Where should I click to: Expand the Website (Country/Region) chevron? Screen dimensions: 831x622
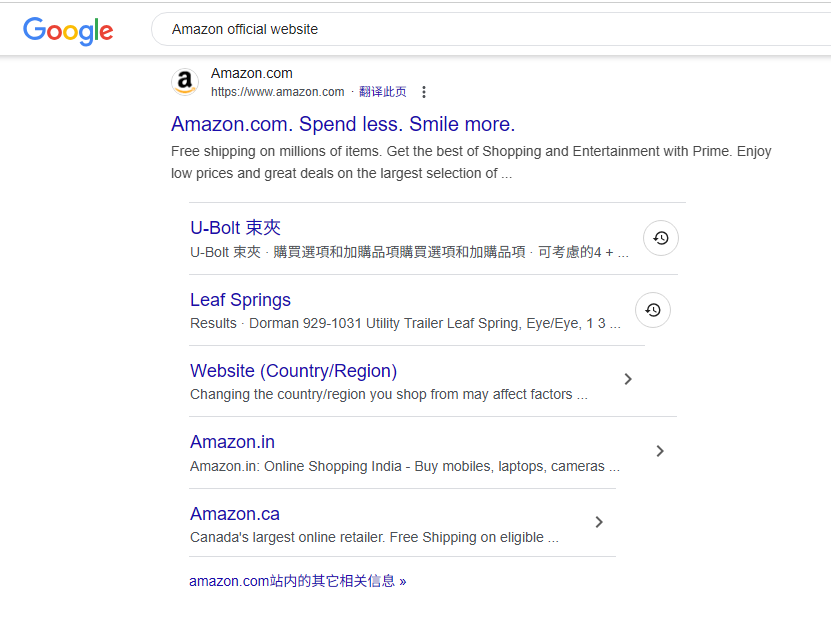[628, 379]
